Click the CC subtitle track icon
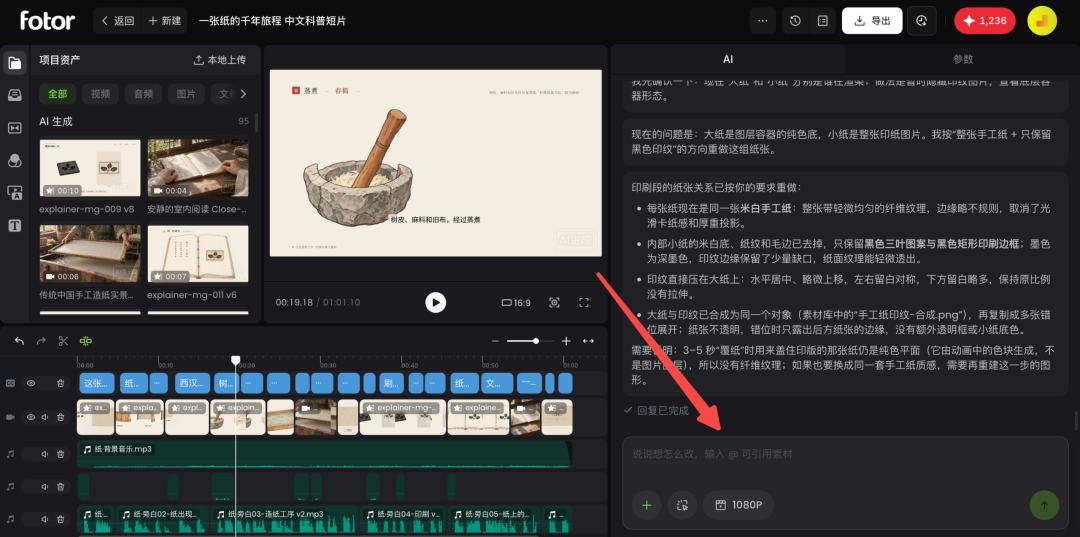This screenshot has height=537, width=1080. point(10,383)
